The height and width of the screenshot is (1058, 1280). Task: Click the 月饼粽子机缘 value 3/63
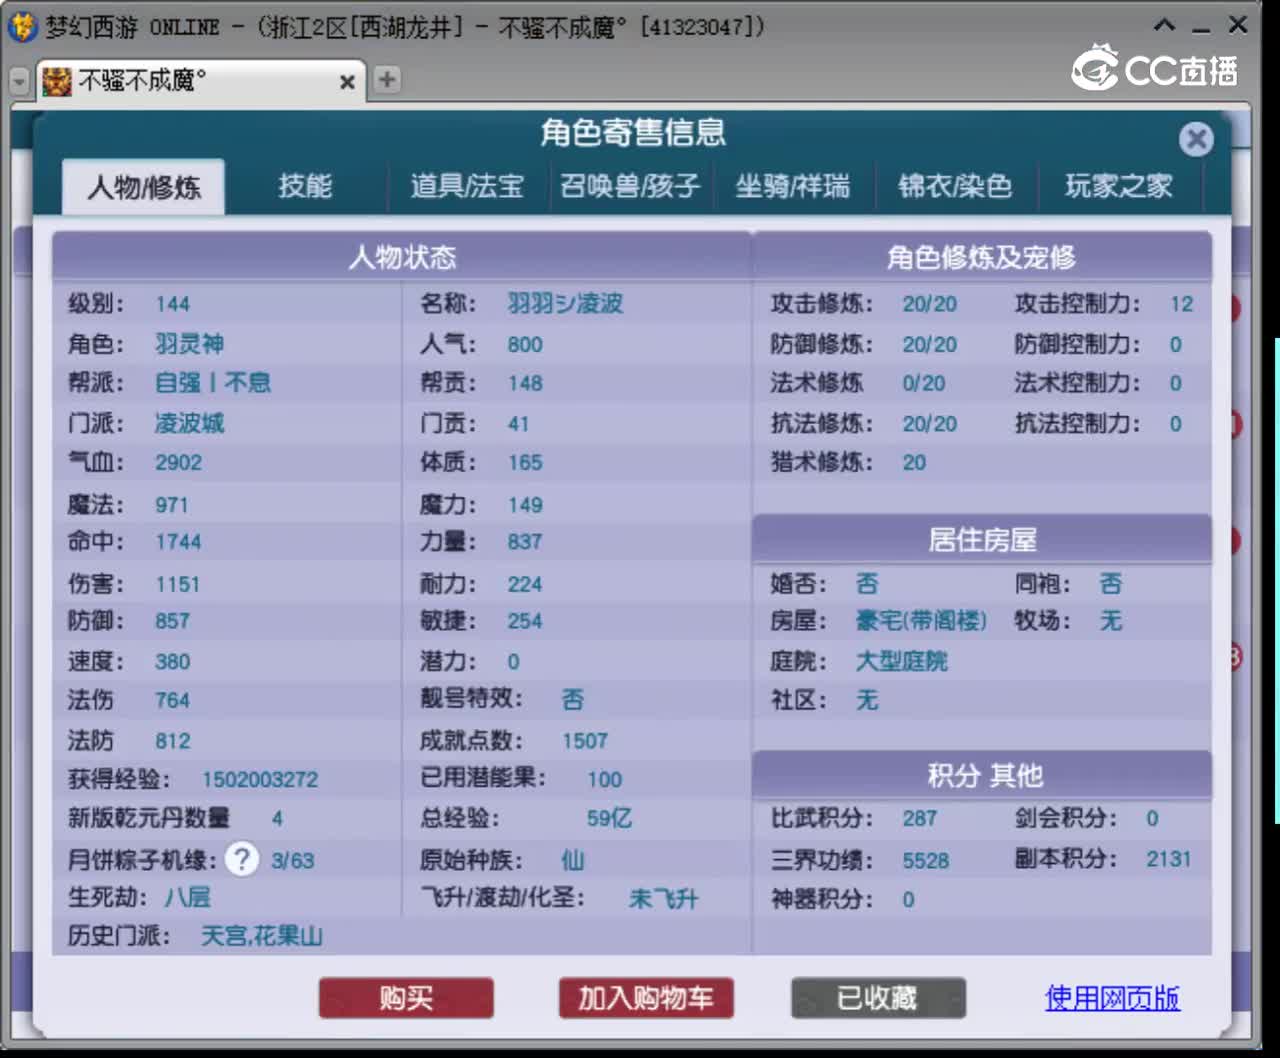(x=292, y=861)
